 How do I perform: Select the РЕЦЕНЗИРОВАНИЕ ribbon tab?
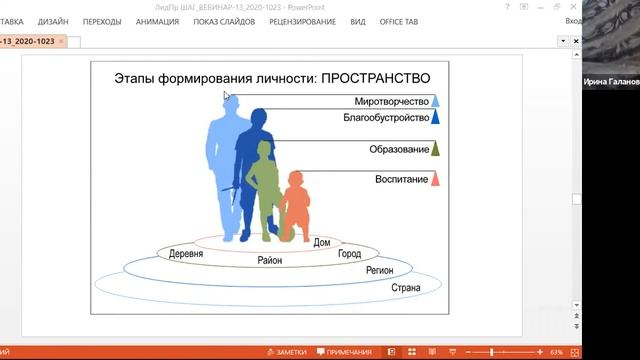(x=302, y=22)
